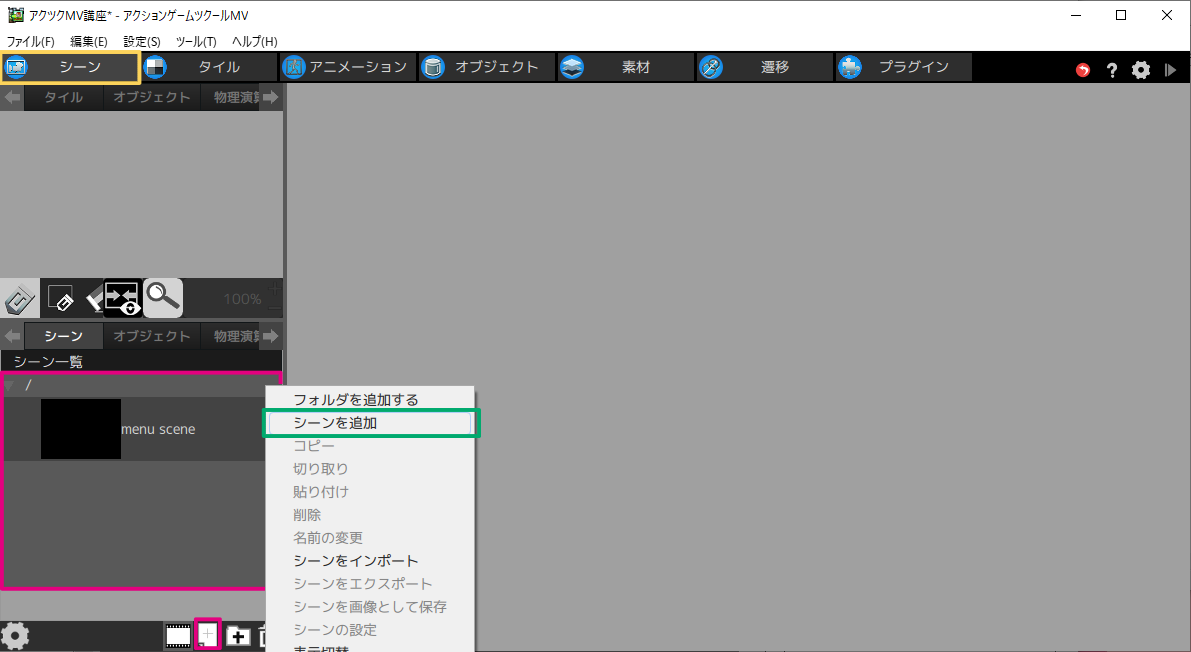This screenshot has height=652, width=1191.
Task: Open the ファイル(F) menu
Action: (x=31, y=41)
